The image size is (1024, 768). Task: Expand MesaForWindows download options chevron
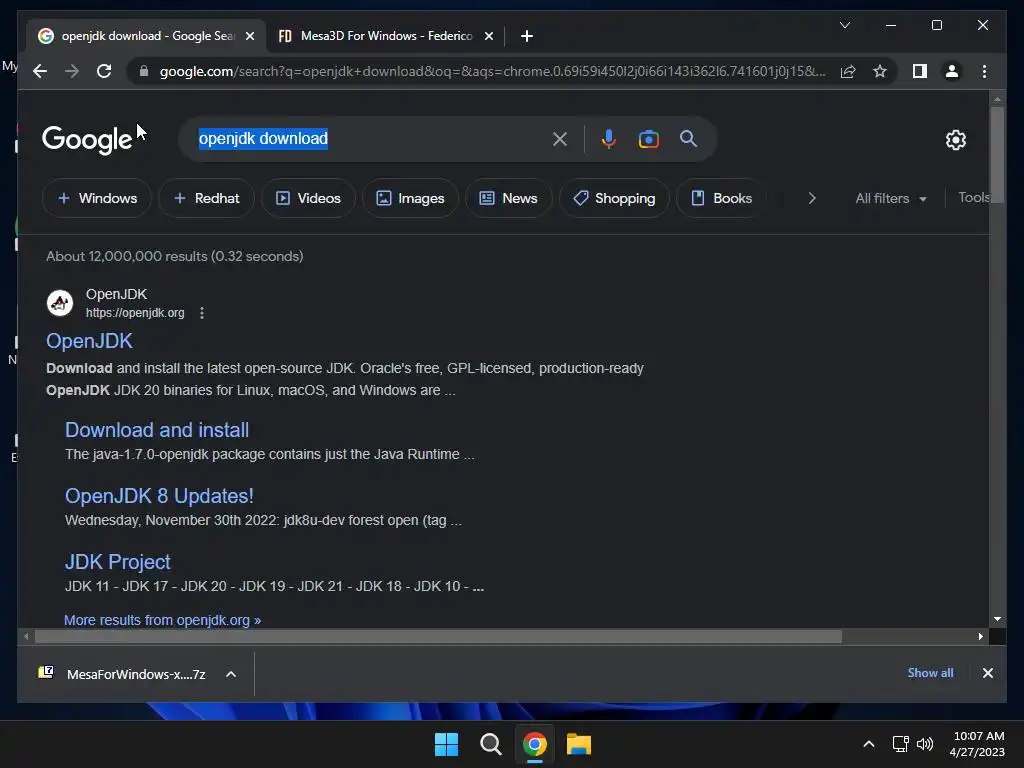[x=231, y=674]
